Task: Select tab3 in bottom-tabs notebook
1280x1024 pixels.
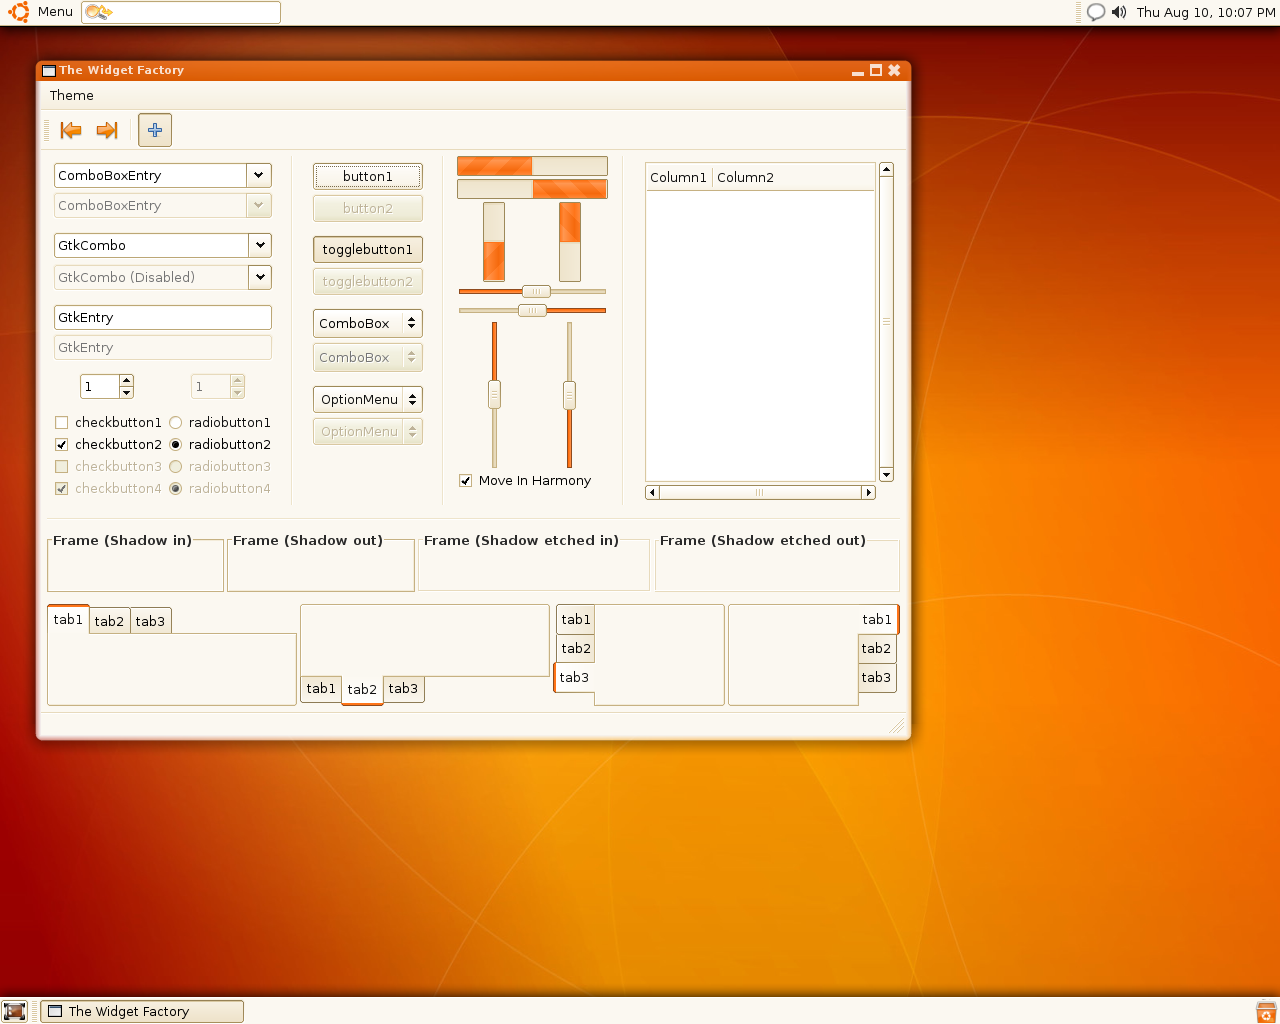Action: pos(403,688)
